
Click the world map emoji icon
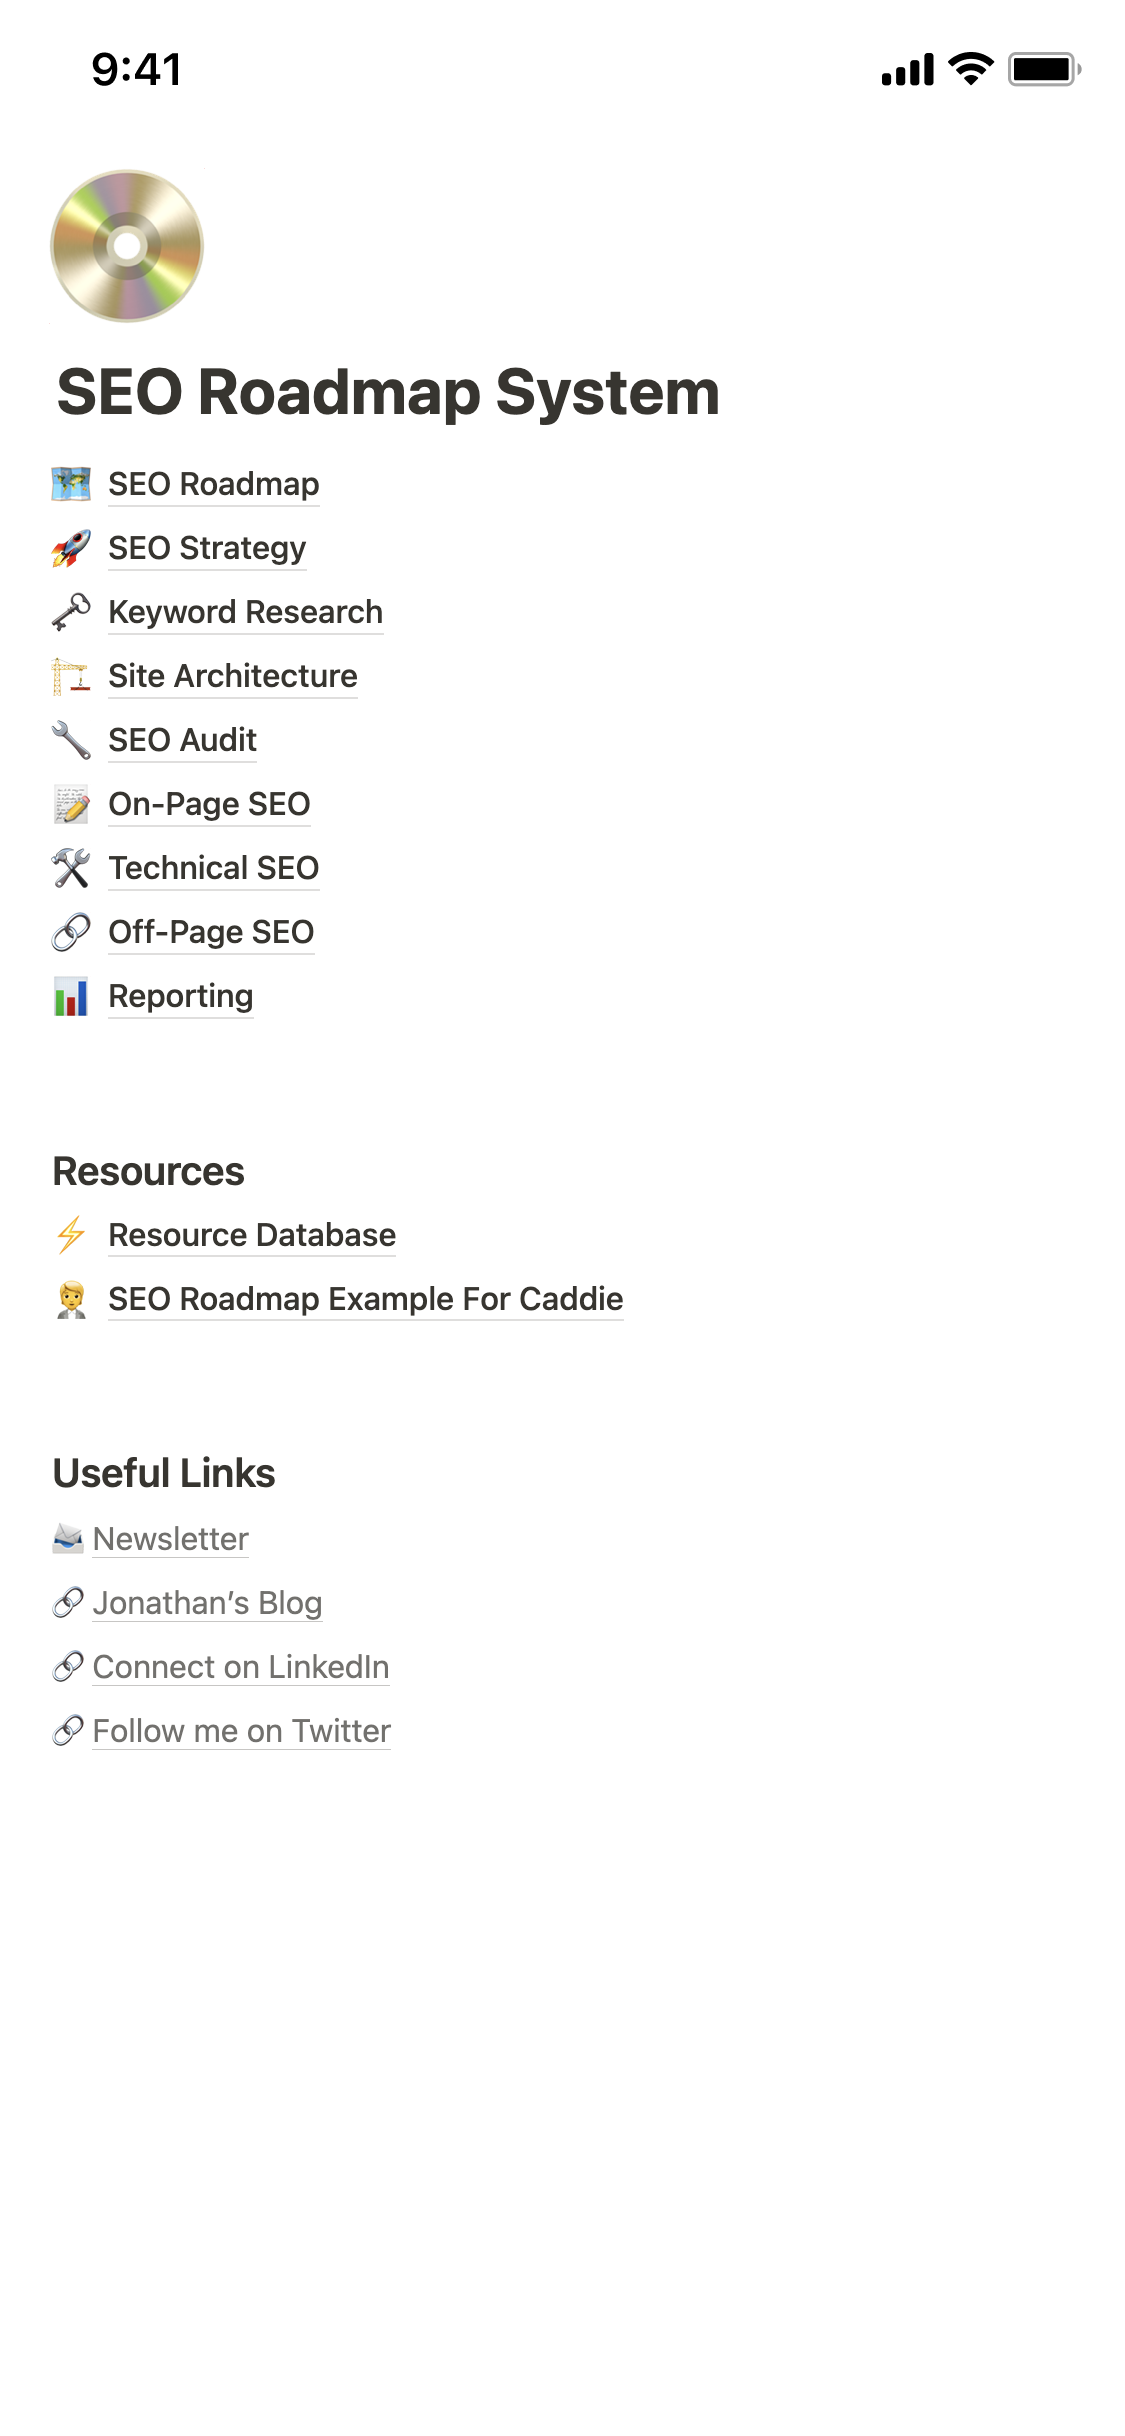coord(71,484)
